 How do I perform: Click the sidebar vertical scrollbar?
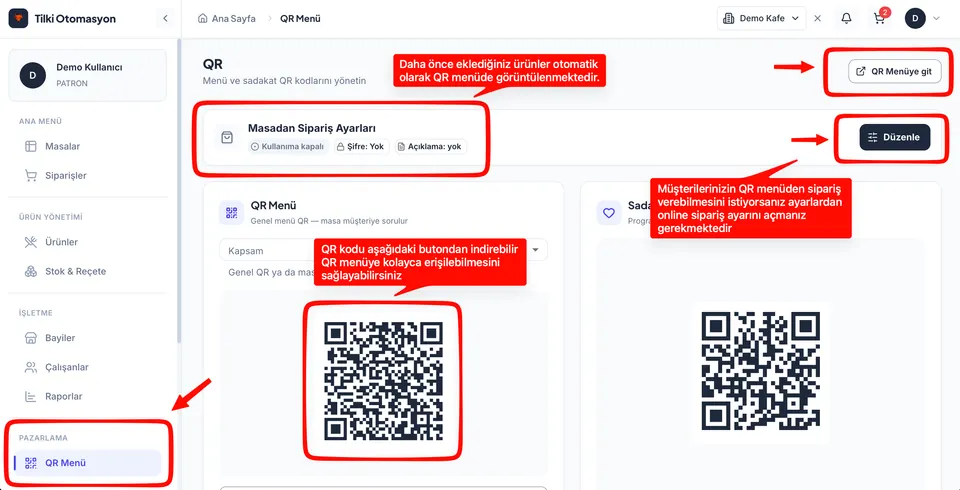pos(178,190)
